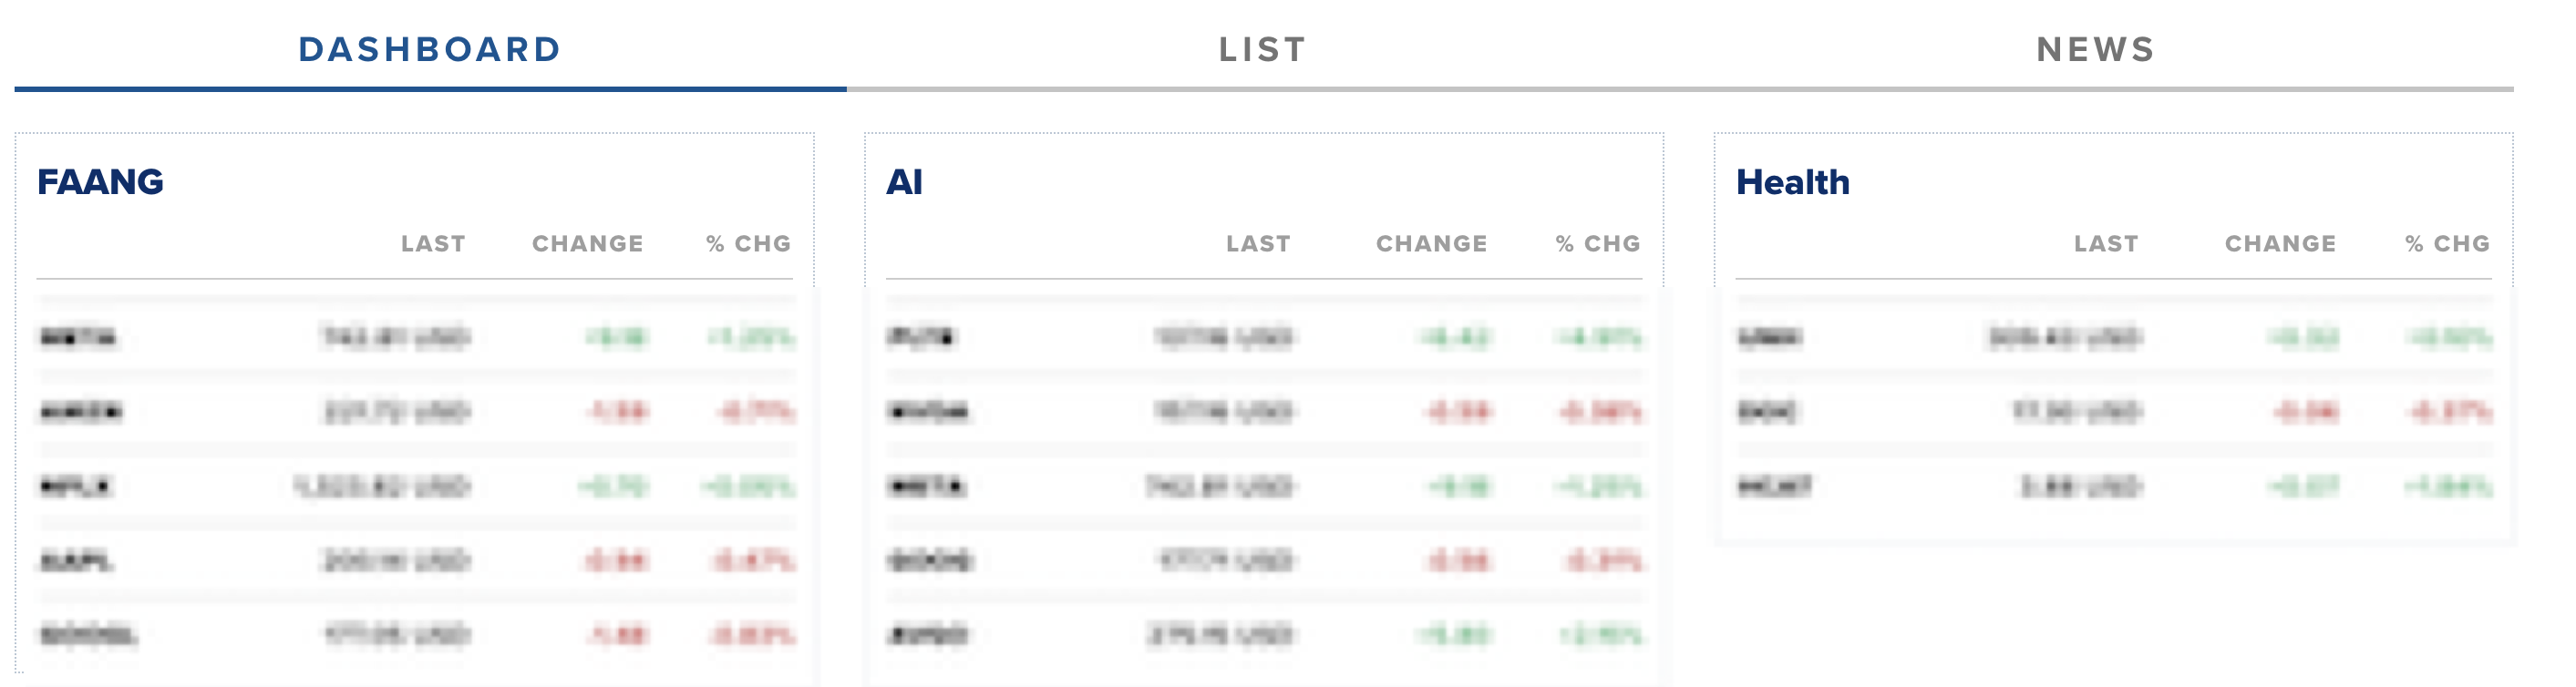Sort FAANG list by % CHG column

pyautogui.click(x=749, y=244)
